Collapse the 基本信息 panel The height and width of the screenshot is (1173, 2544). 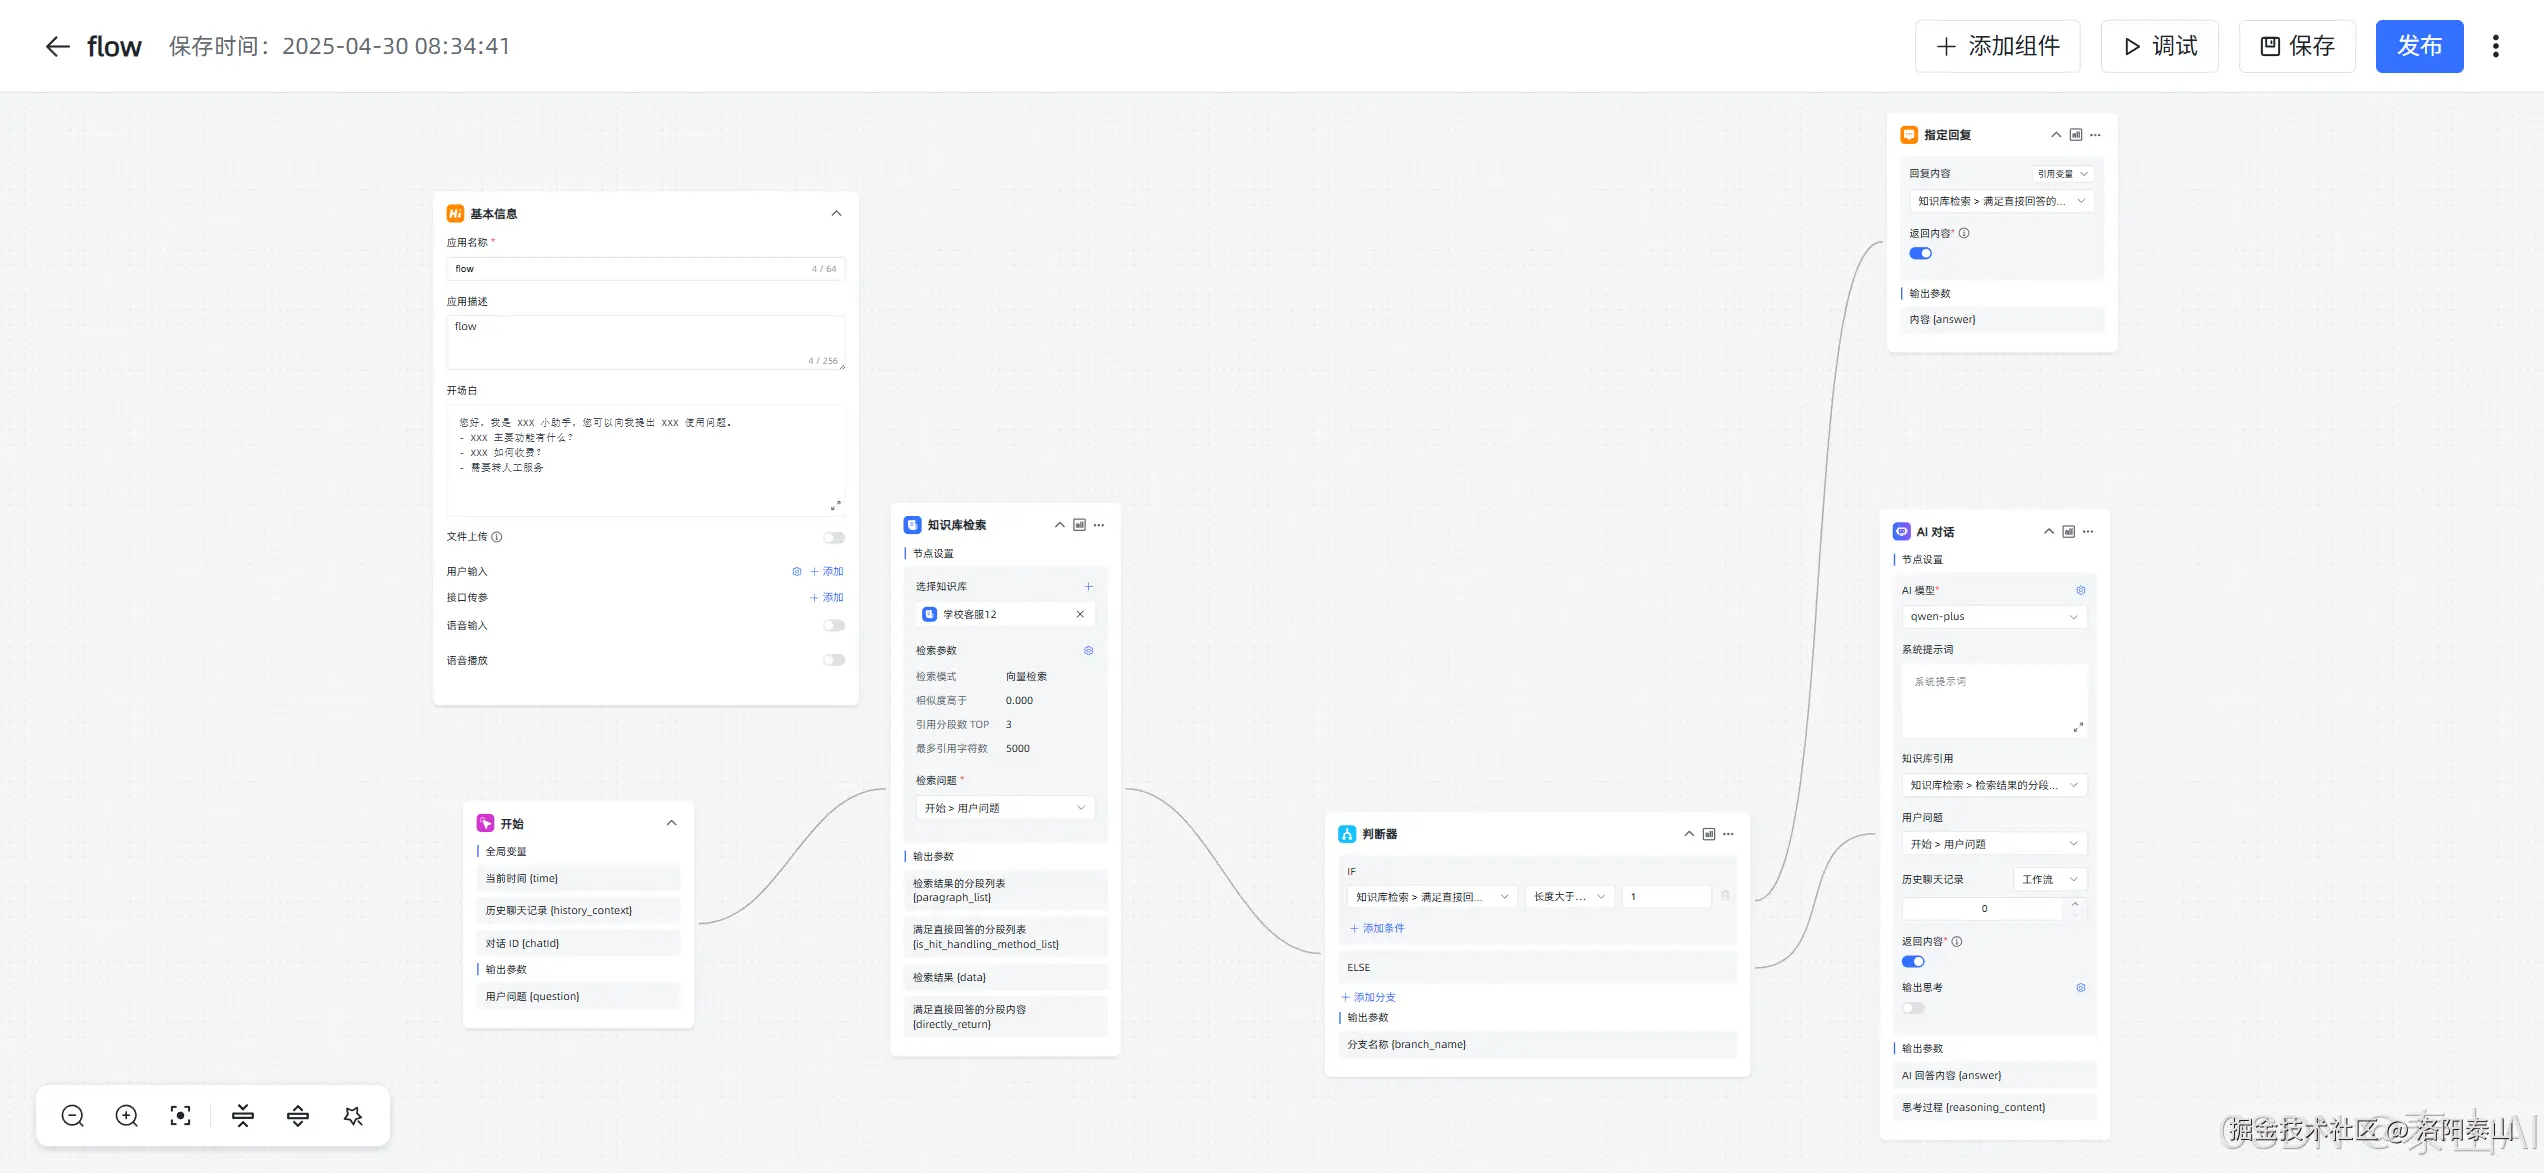coord(836,213)
